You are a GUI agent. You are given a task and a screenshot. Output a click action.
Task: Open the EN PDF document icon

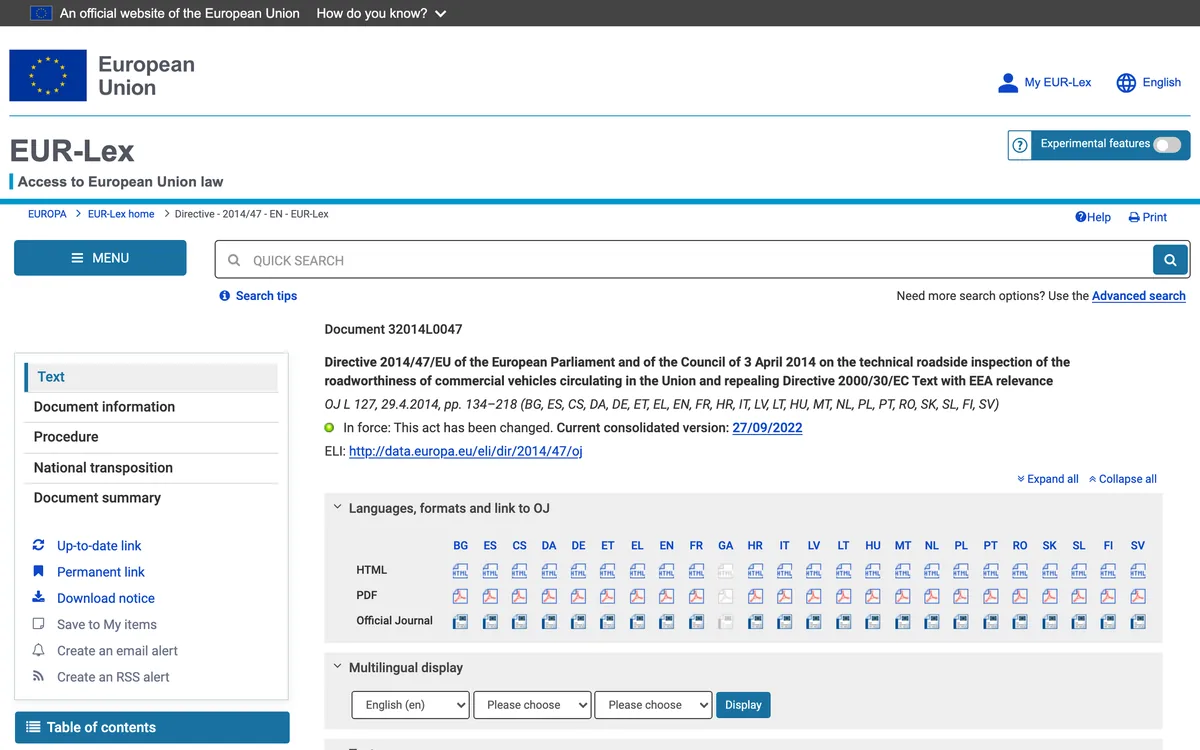pyautogui.click(x=667, y=596)
